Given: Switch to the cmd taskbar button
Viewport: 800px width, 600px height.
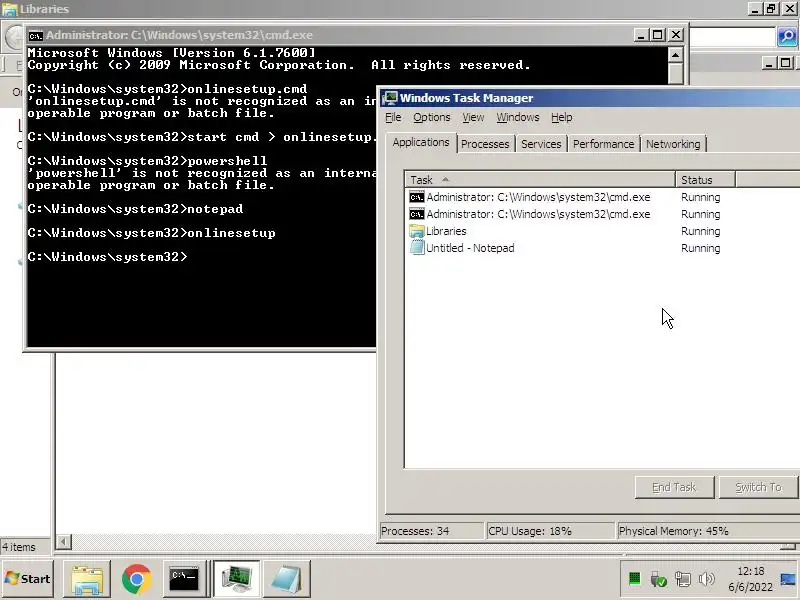Looking at the screenshot, I should 185,579.
